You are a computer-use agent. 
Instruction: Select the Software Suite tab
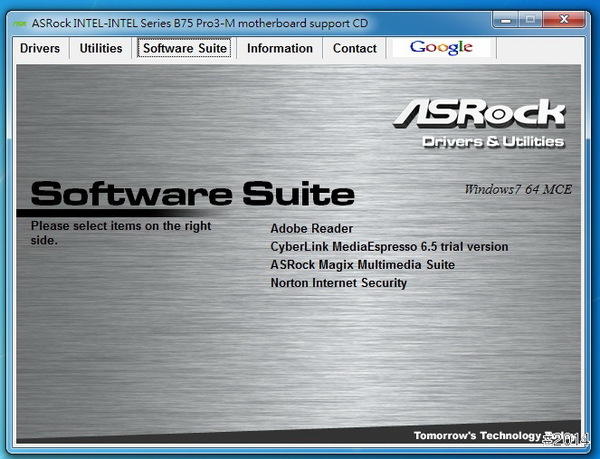tap(185, 48)
